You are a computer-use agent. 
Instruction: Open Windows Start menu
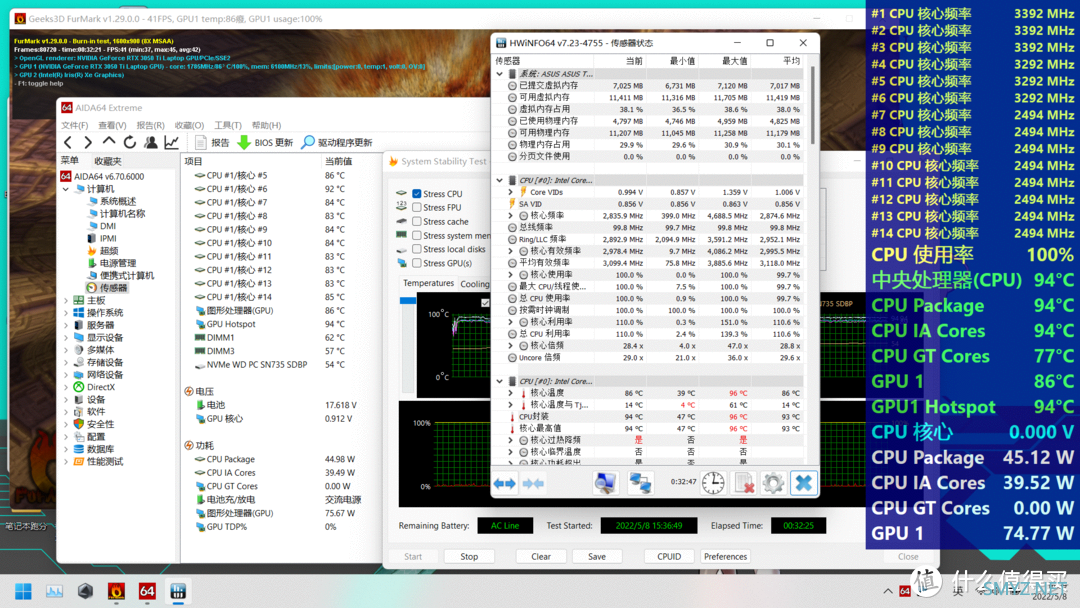pos(23,591)
